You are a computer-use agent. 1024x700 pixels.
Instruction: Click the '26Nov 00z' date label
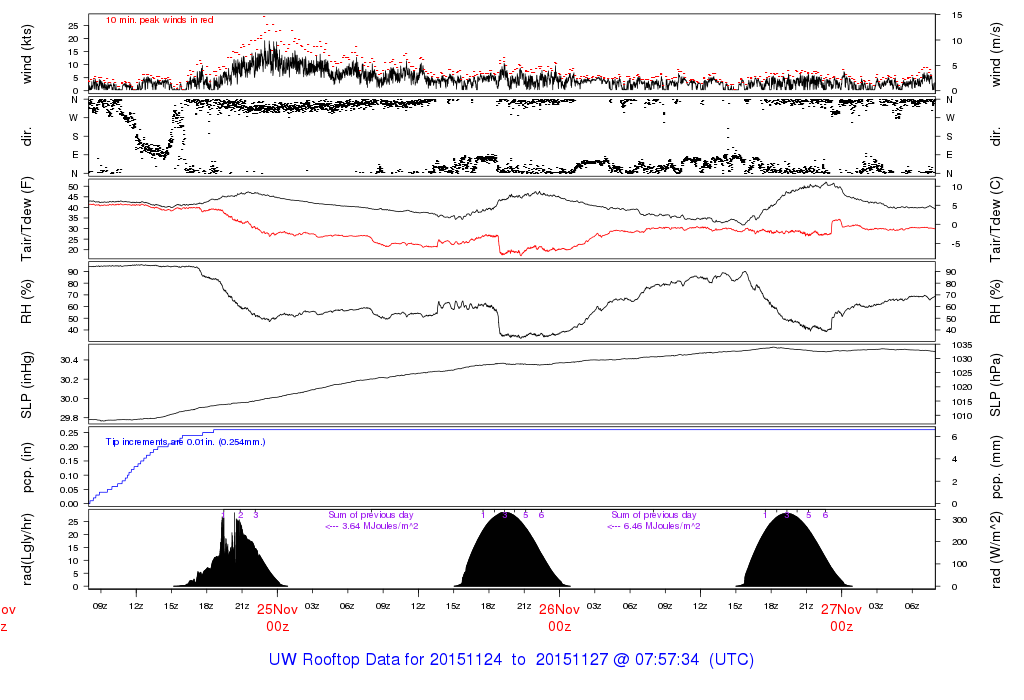(x=559, y=618)
